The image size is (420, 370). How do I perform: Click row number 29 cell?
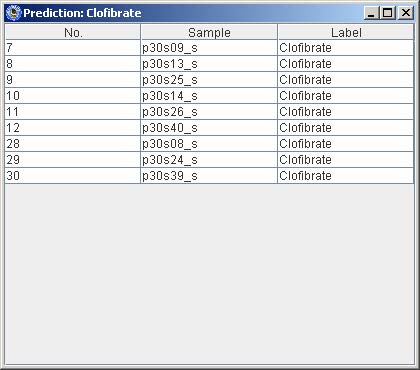[73, 160]
